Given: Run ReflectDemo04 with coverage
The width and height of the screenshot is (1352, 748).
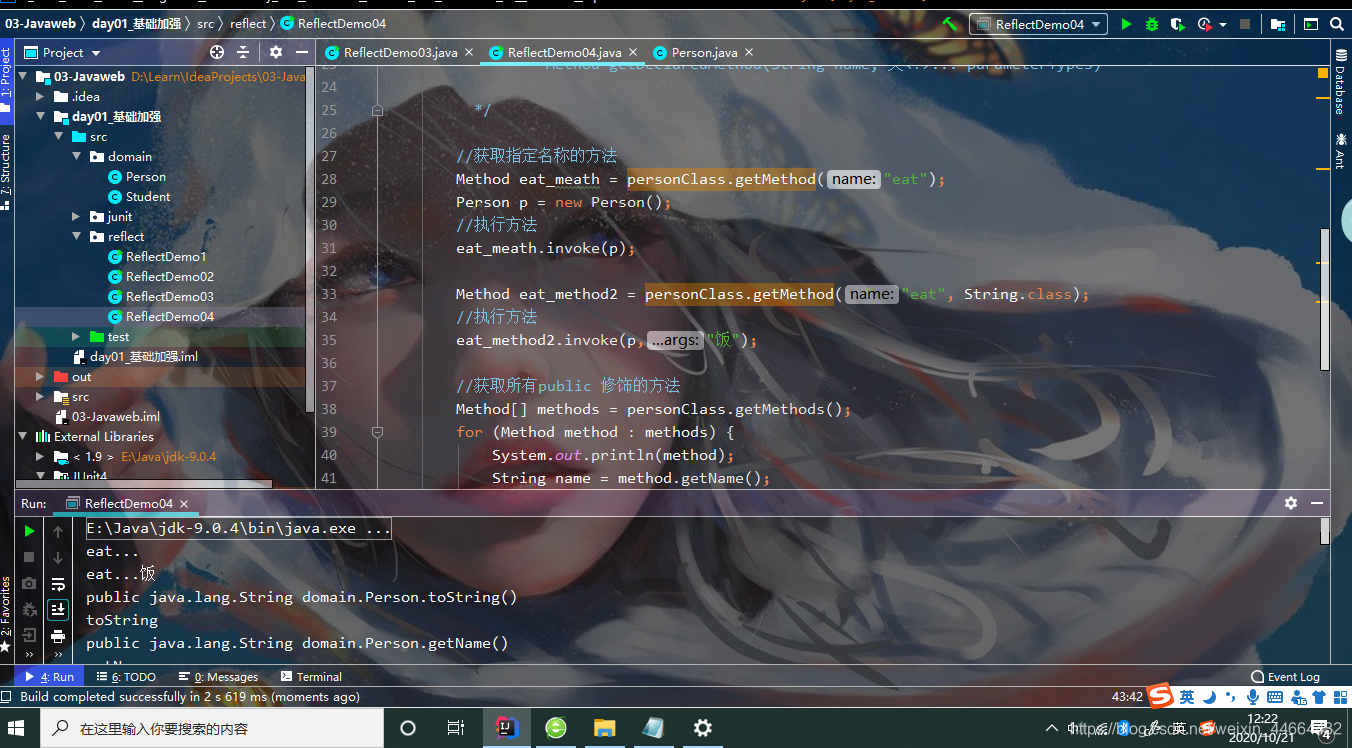Looking at the screenshot, I should (1178, 24).
